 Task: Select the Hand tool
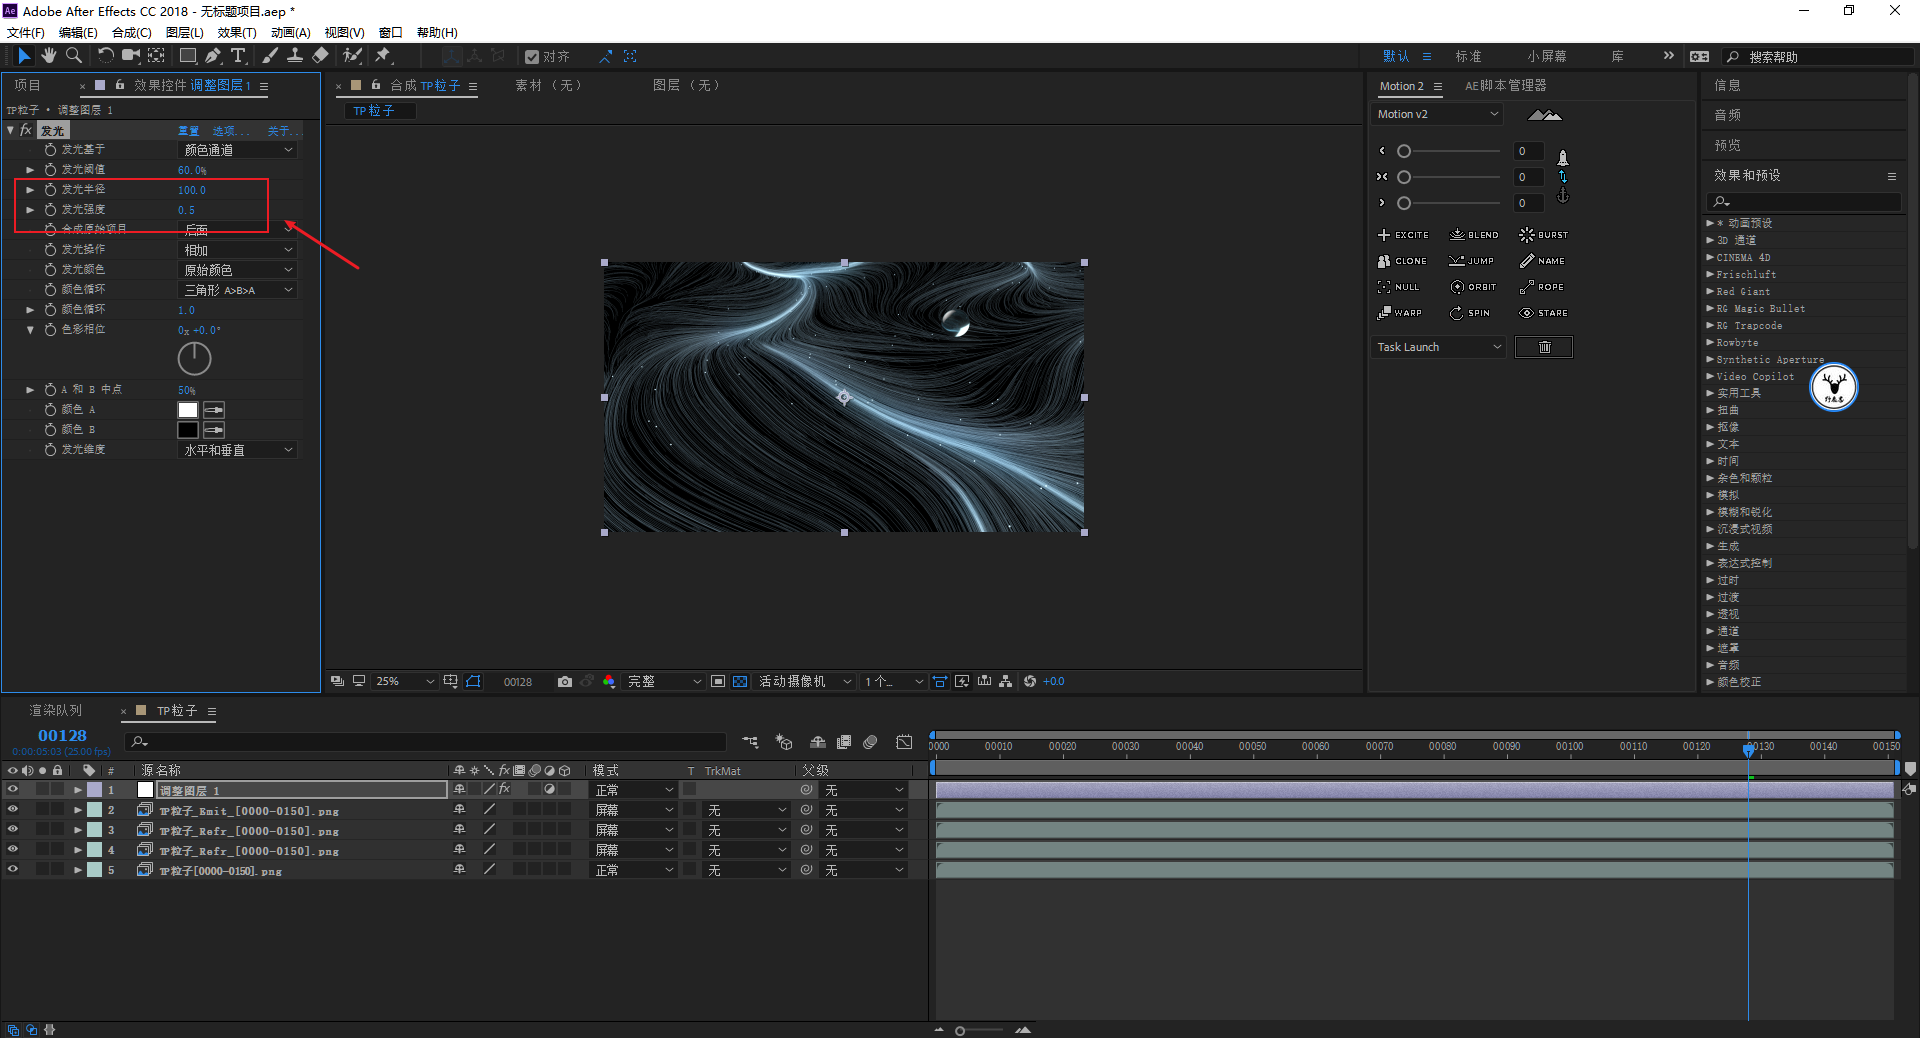click(x=48, y=56)
